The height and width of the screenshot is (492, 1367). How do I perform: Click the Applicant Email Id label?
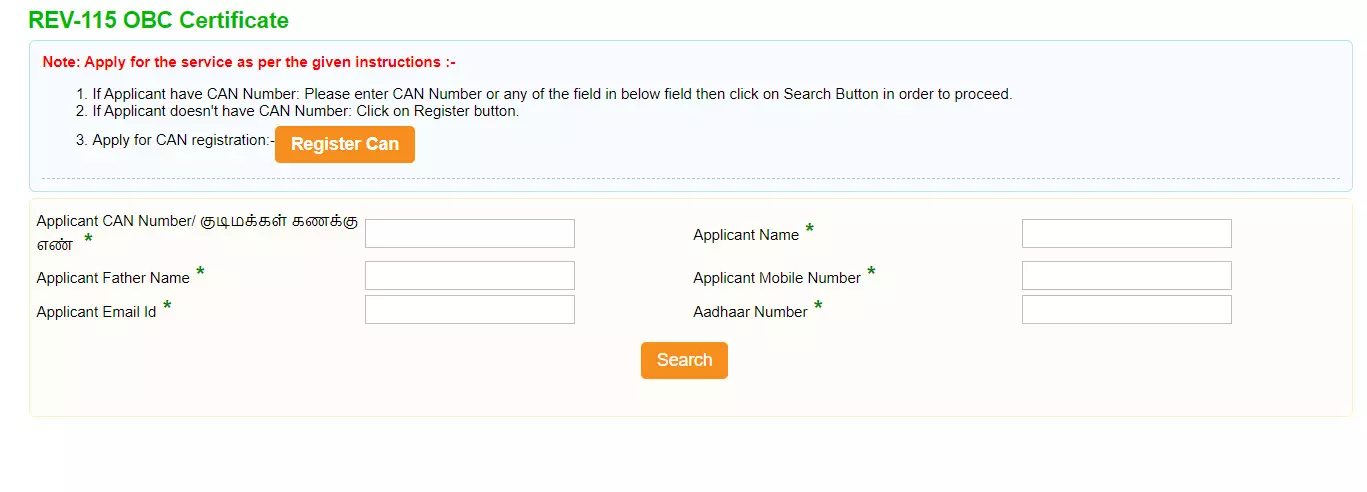pyautogui.click(x=96, y=312)
